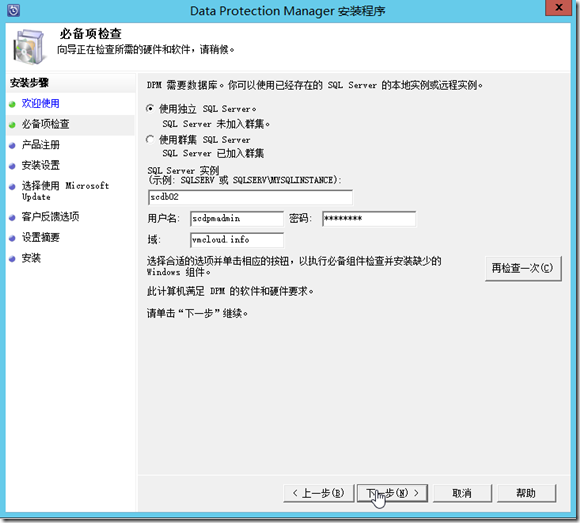
Task: Click the blue bullet beside 设置摘要
Action: [12, 238]
